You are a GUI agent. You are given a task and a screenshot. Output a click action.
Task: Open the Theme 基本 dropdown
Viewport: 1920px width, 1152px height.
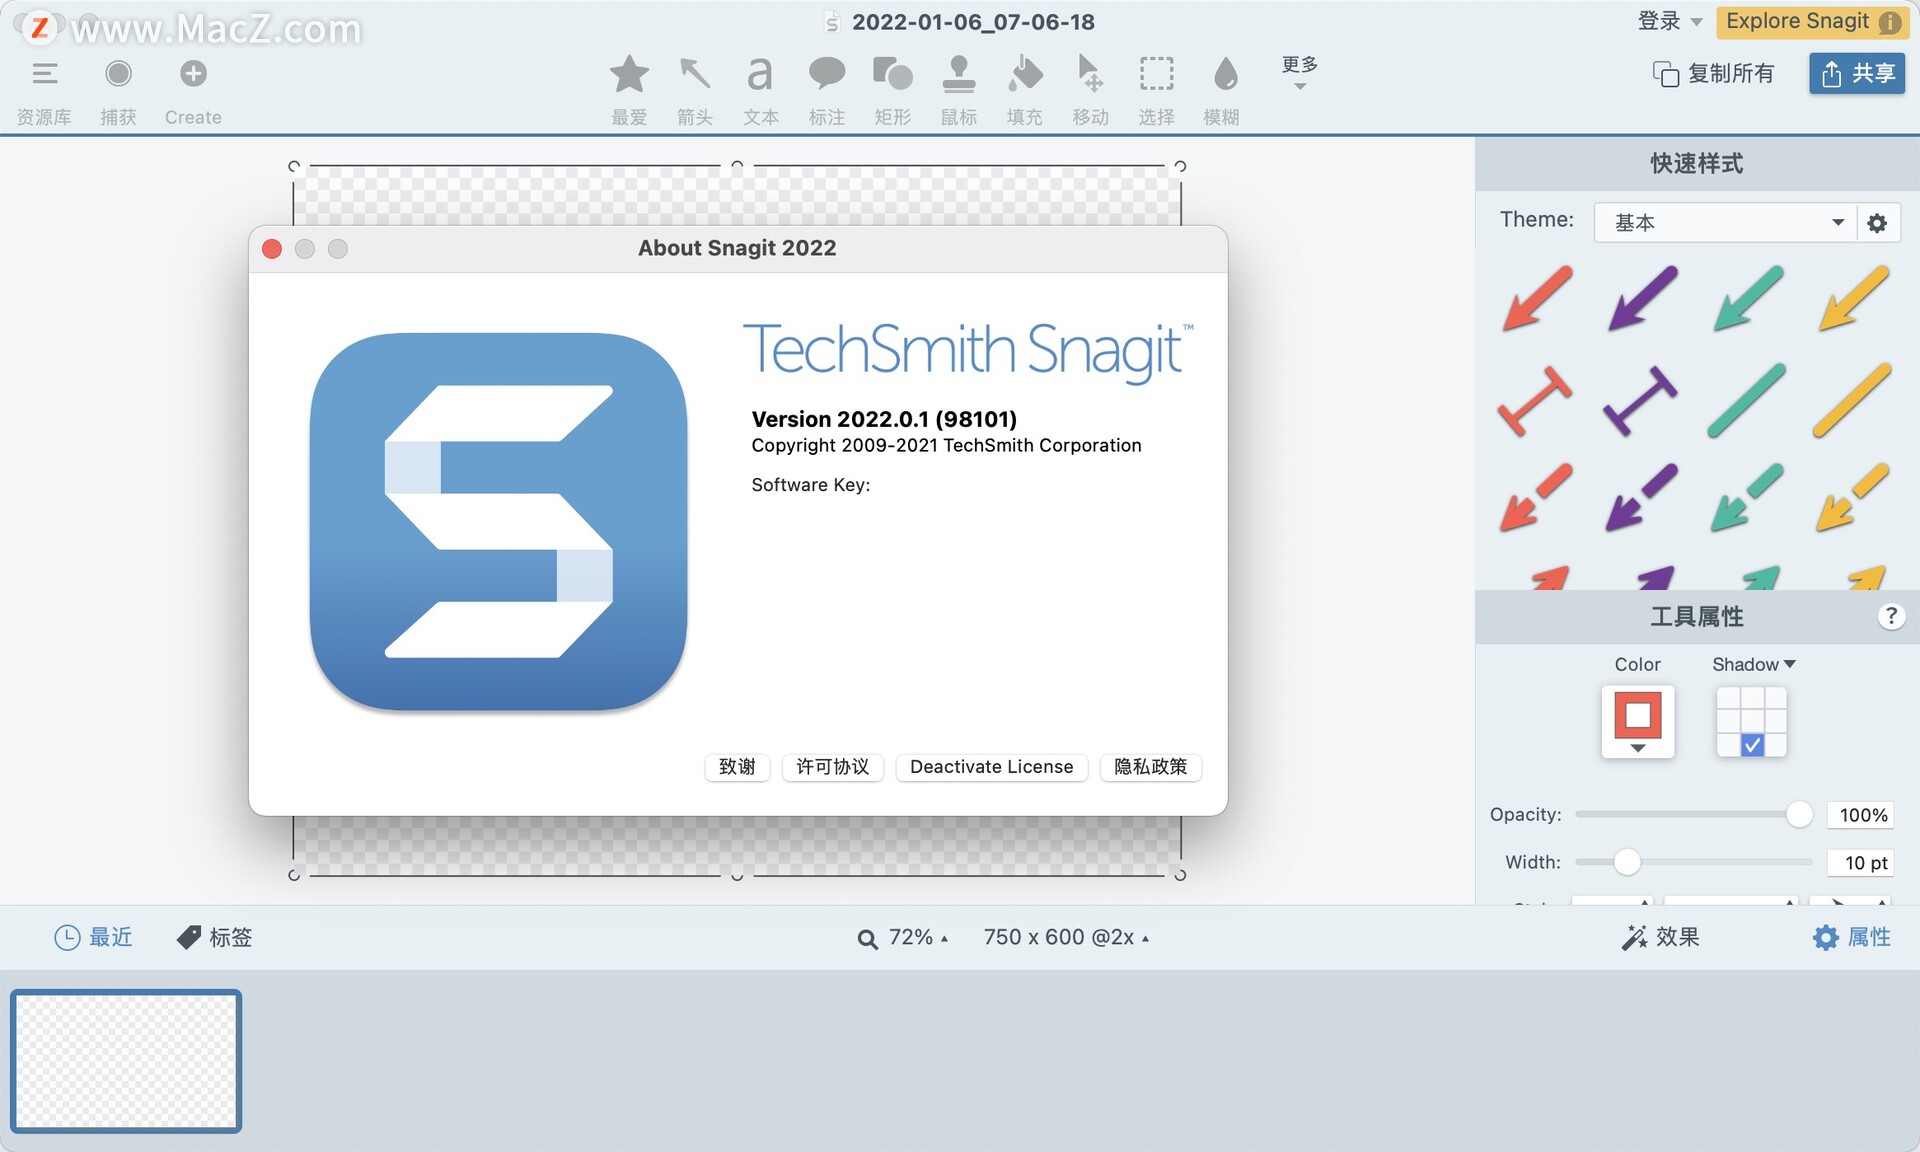tap(1725, 222)
